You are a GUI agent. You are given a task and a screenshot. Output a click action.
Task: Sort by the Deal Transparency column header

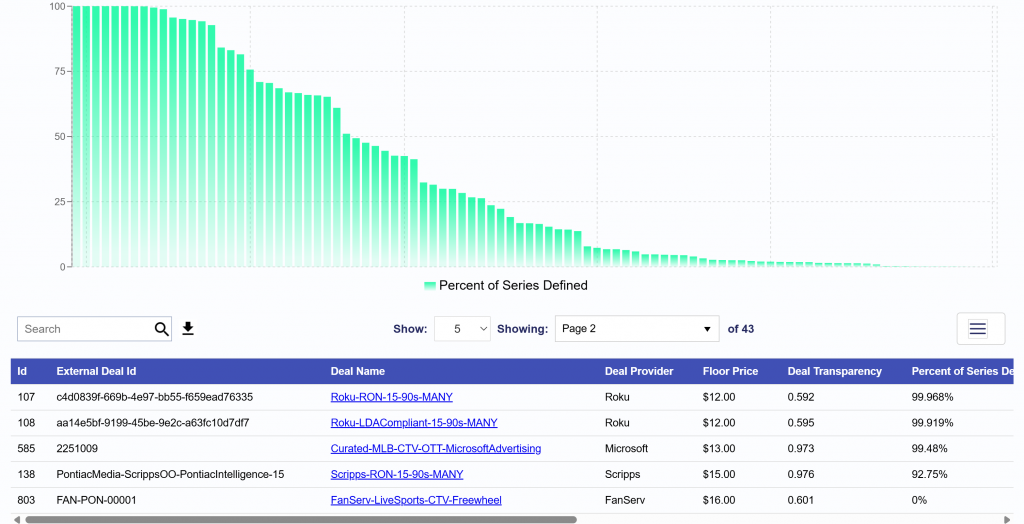(x=834, y=371)
